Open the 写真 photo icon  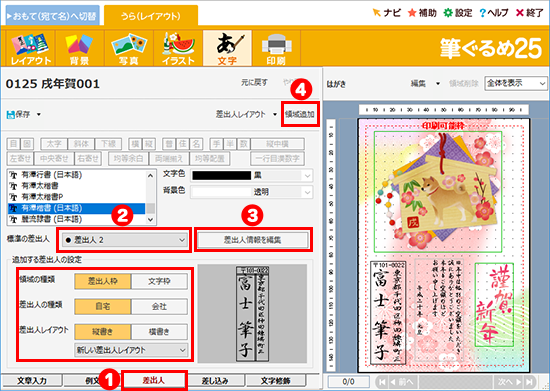pos(129,49)
